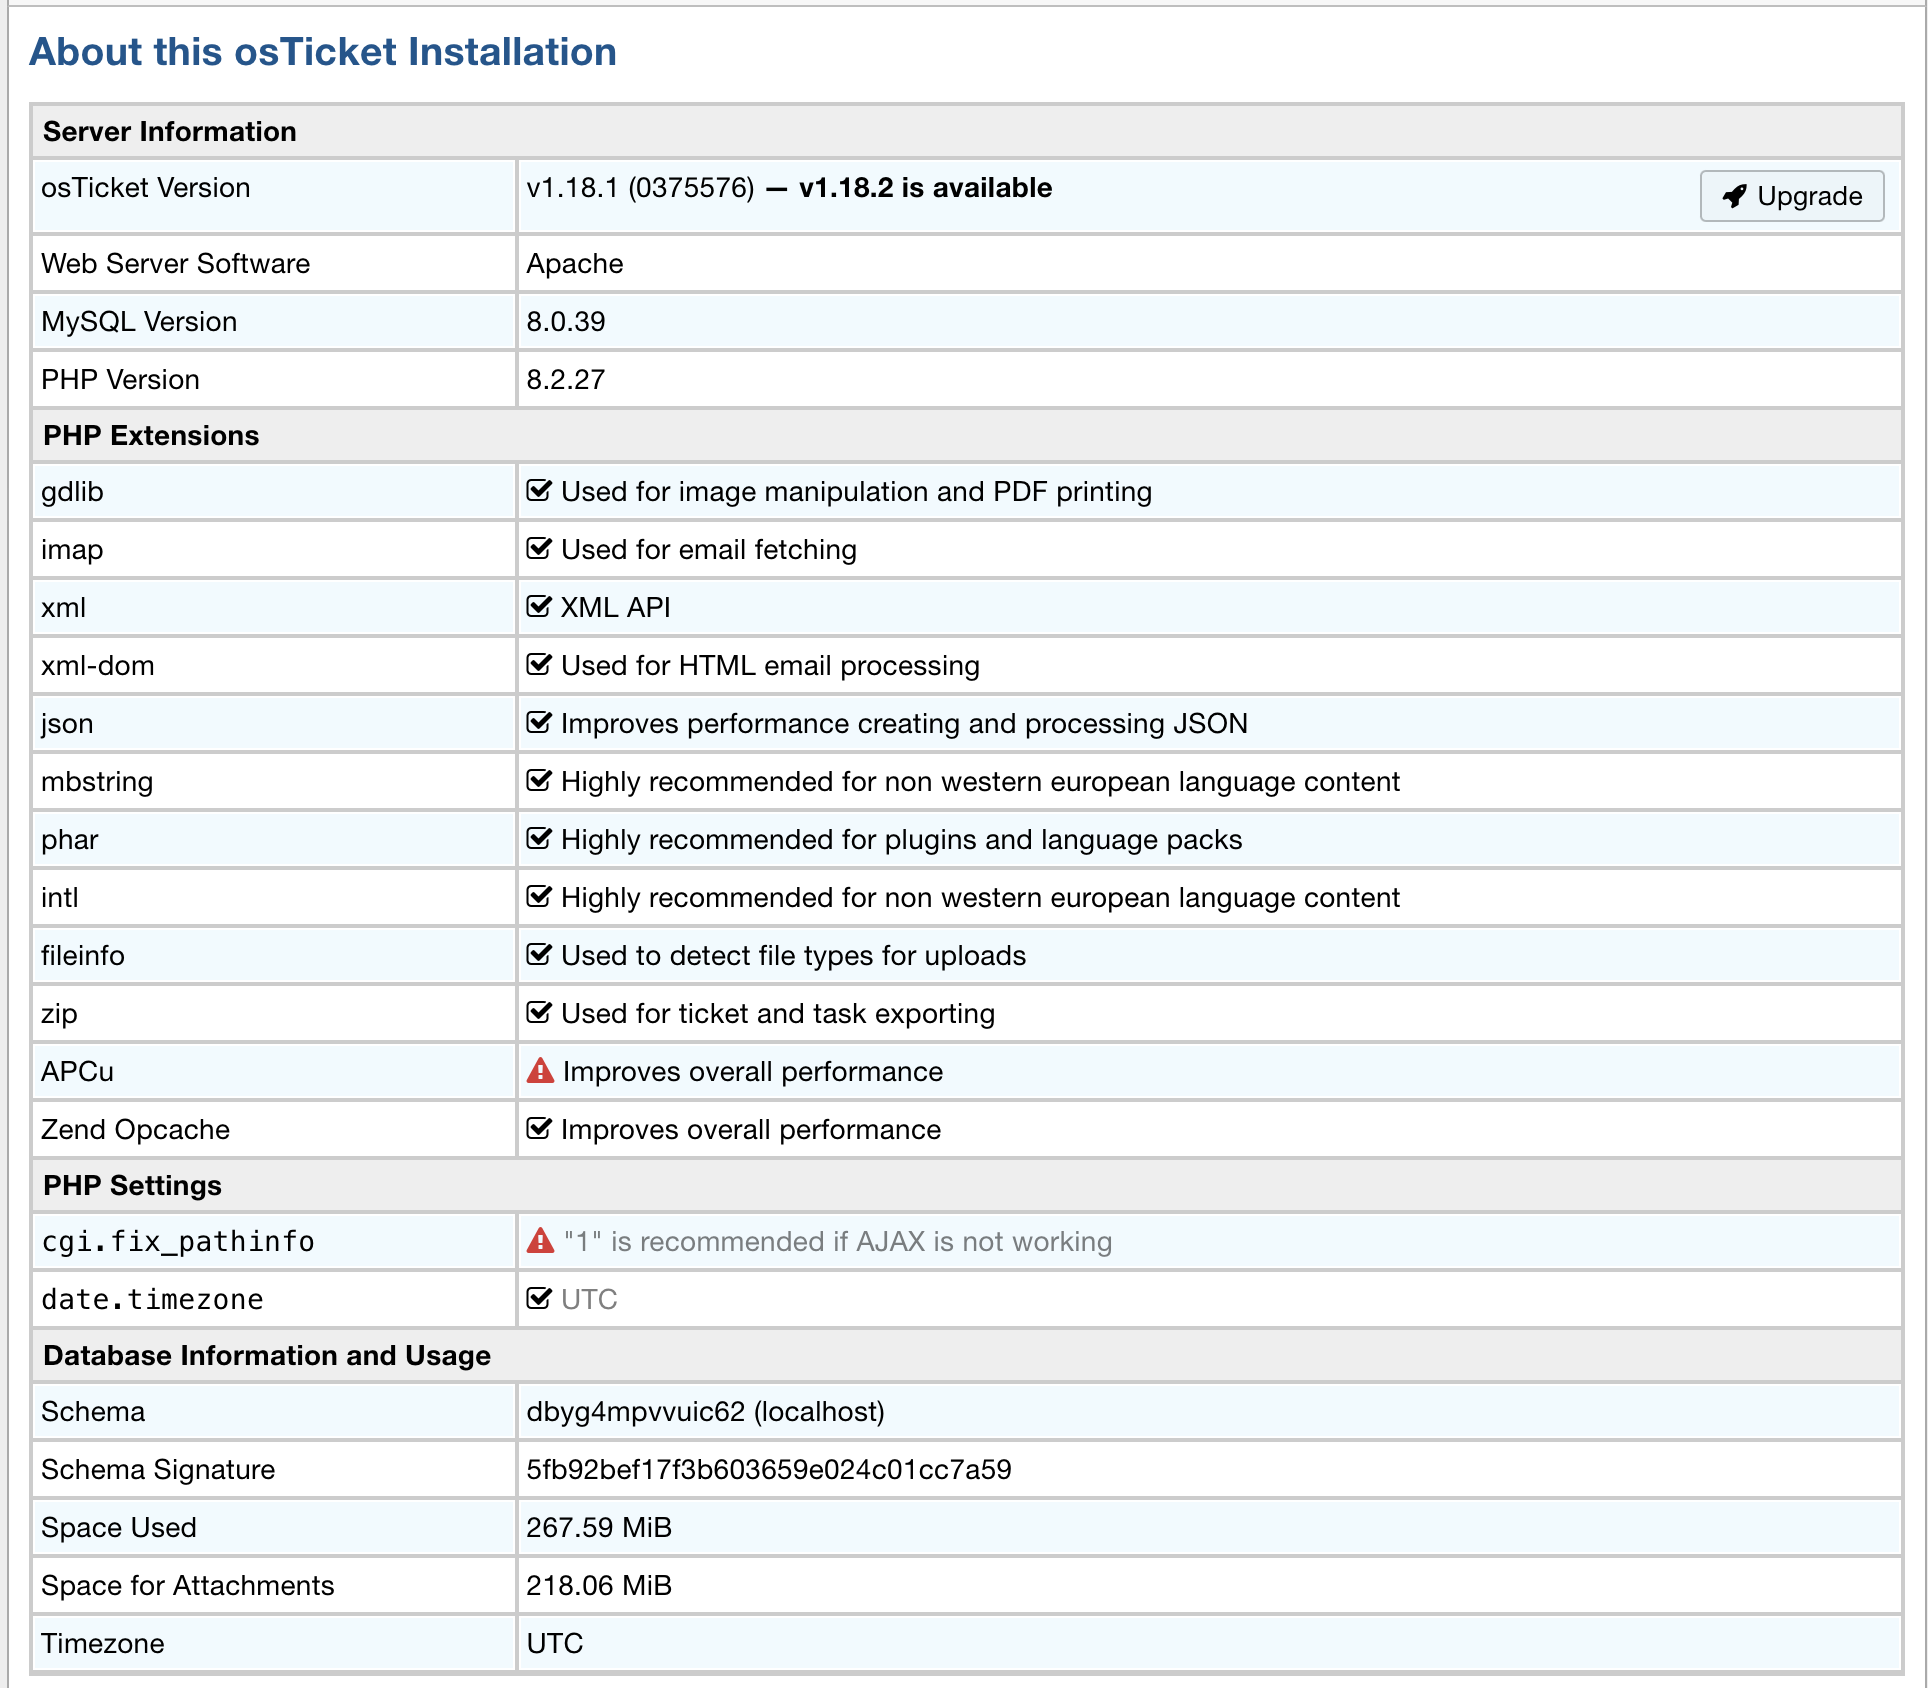The width and height of the screenshot is (1928, 1688).
Task: Click the Upgrade button
Action: [x=1791, y=196]
